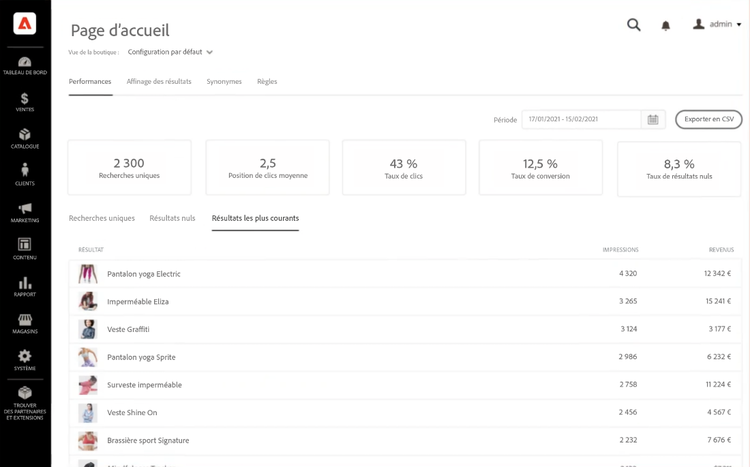Open the Catalogue section icon
The image size is (750, 467).
point(25,135)
